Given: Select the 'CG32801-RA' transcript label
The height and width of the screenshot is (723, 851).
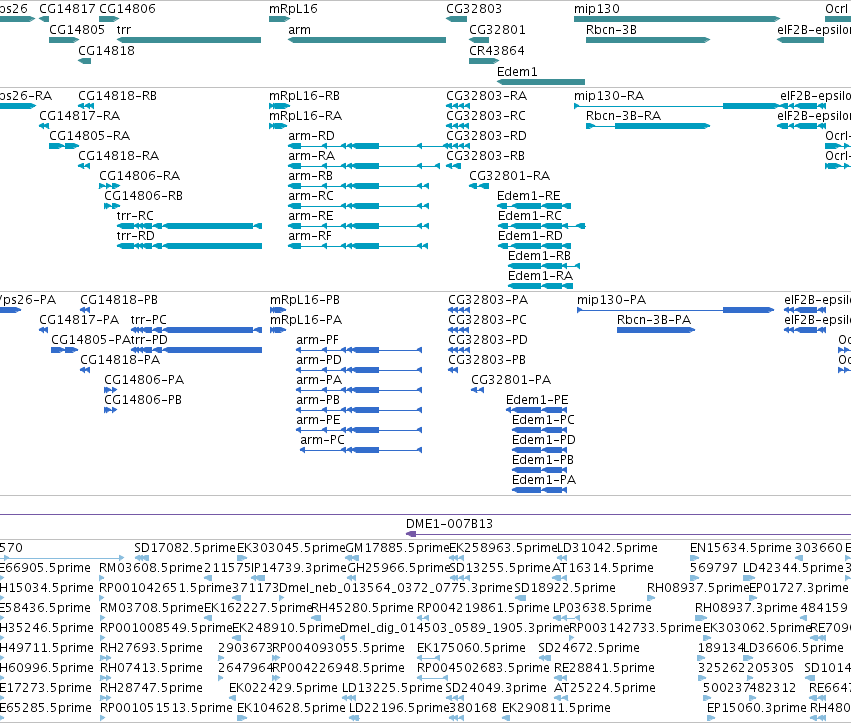Looking at the screenshot, I should coord(510,176).
